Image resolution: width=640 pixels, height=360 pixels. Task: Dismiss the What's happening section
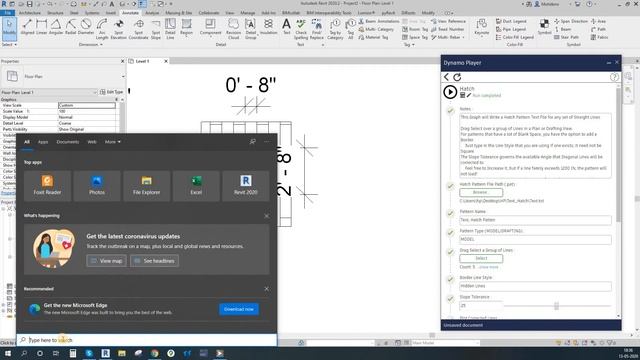click(x=267, y=216)
